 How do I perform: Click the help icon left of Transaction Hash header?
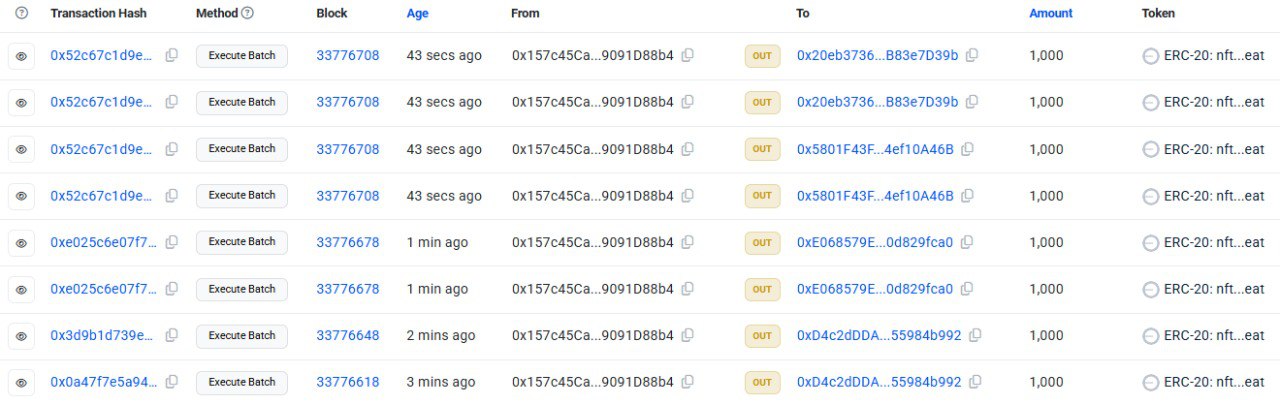point(22,13)
